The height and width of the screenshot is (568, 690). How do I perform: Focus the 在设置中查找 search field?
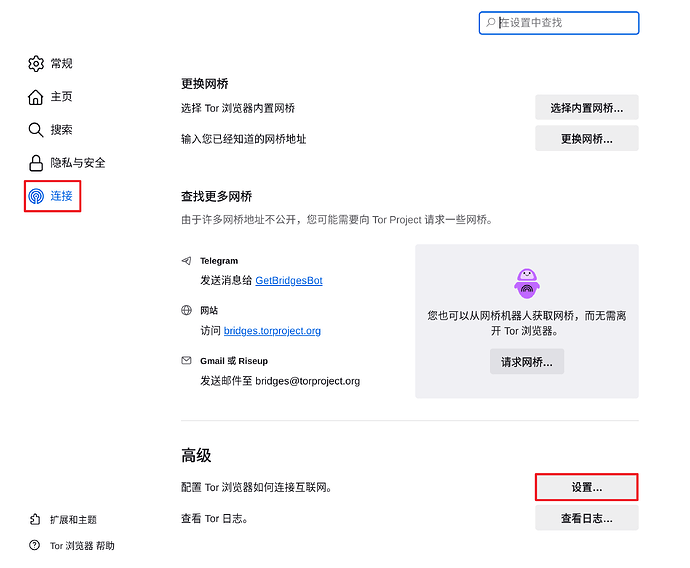click(559, 23)
